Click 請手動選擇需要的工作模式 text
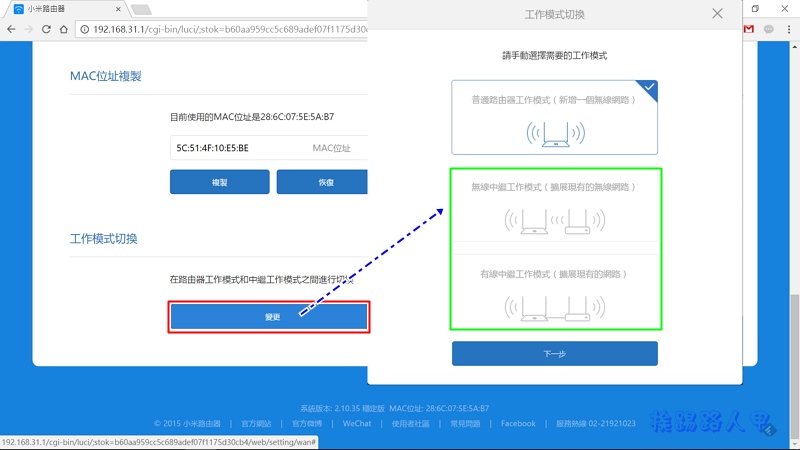Viewport: 800px width, 450px height. click(x=555, y=56)
